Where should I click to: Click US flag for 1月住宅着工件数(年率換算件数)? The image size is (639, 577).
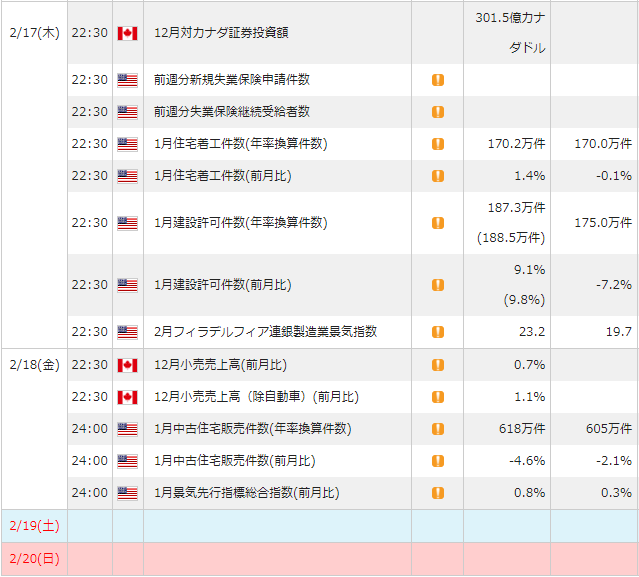point(128,144)
